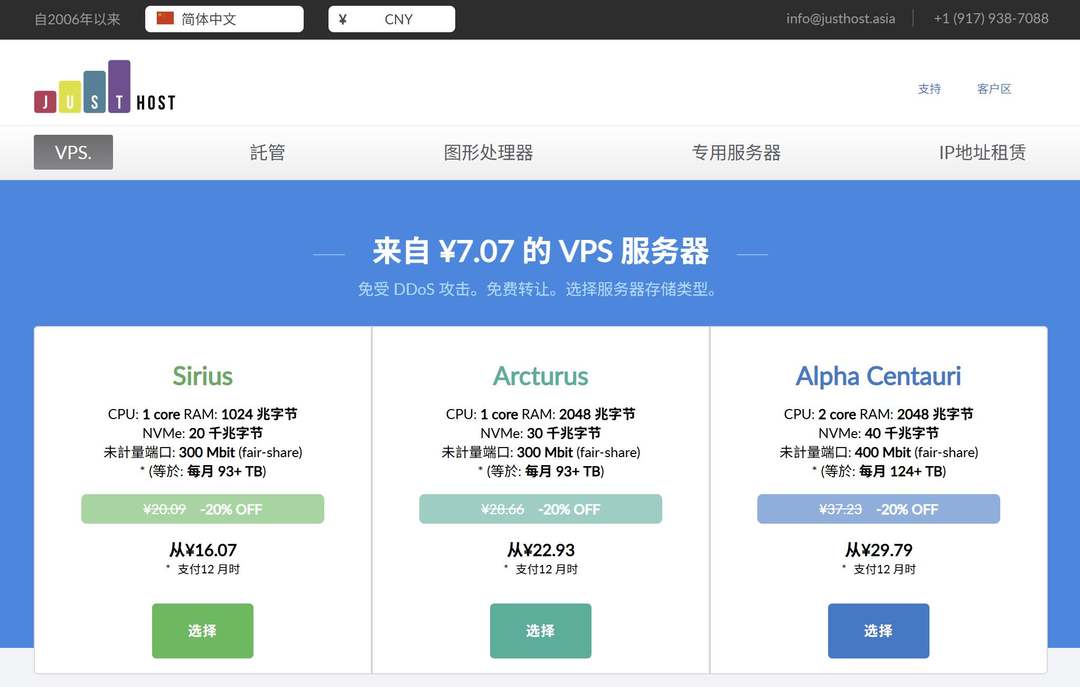Open the 客户区 link

pyautogui.click(x=994, y=88)
